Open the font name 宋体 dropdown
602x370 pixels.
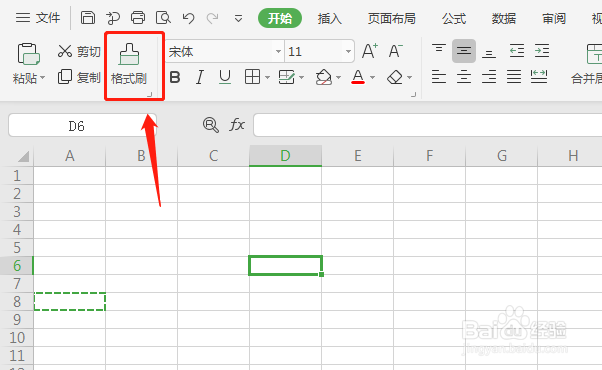(278, 51)
